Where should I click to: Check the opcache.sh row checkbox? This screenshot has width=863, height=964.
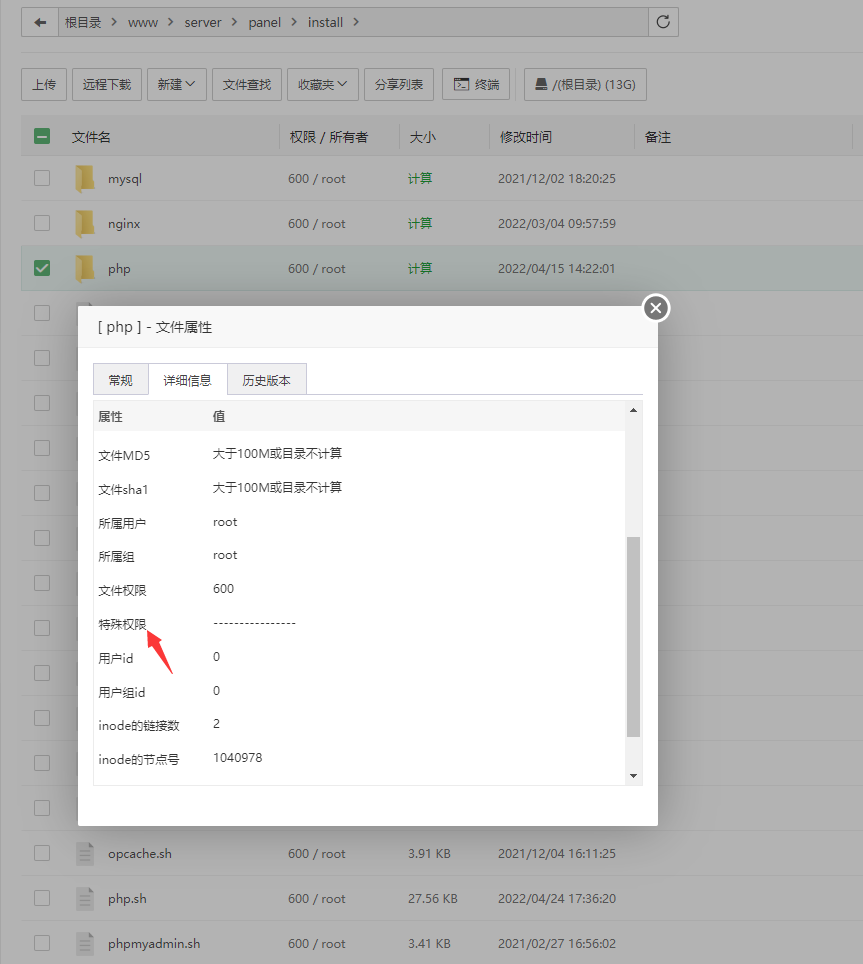[x=42, y=853]
